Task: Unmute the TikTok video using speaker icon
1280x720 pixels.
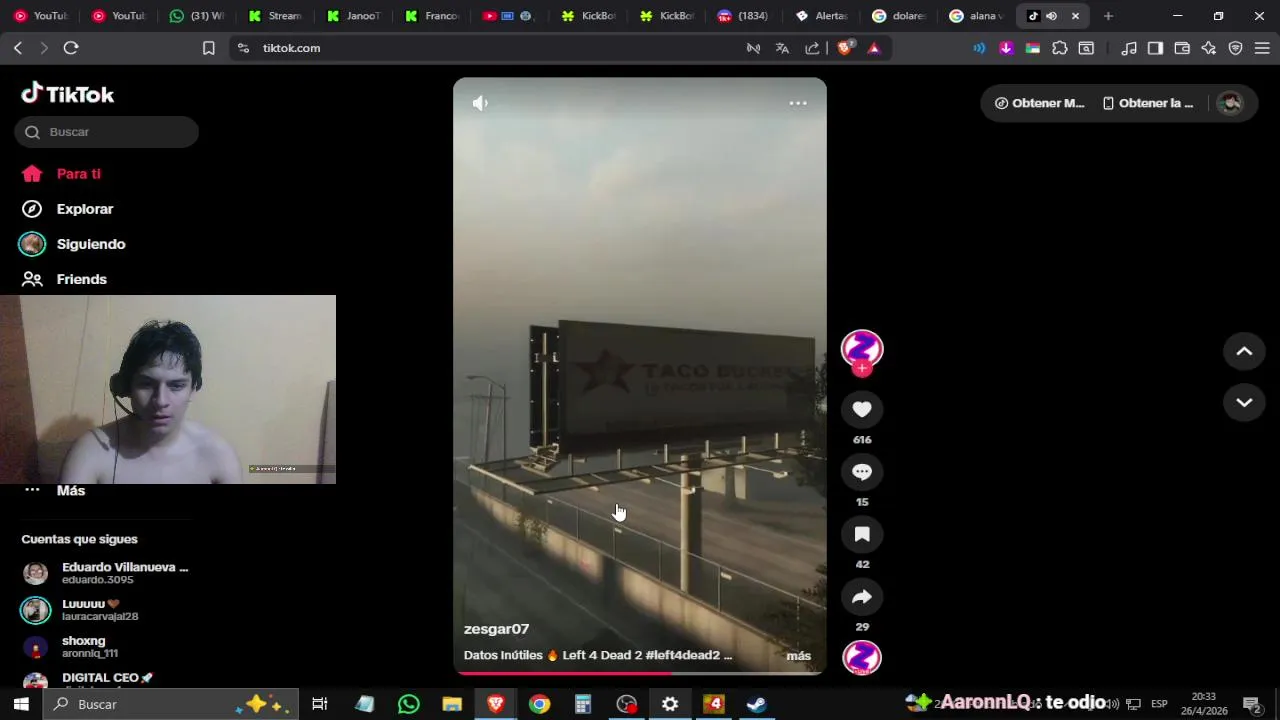Action: pos(480,103)
